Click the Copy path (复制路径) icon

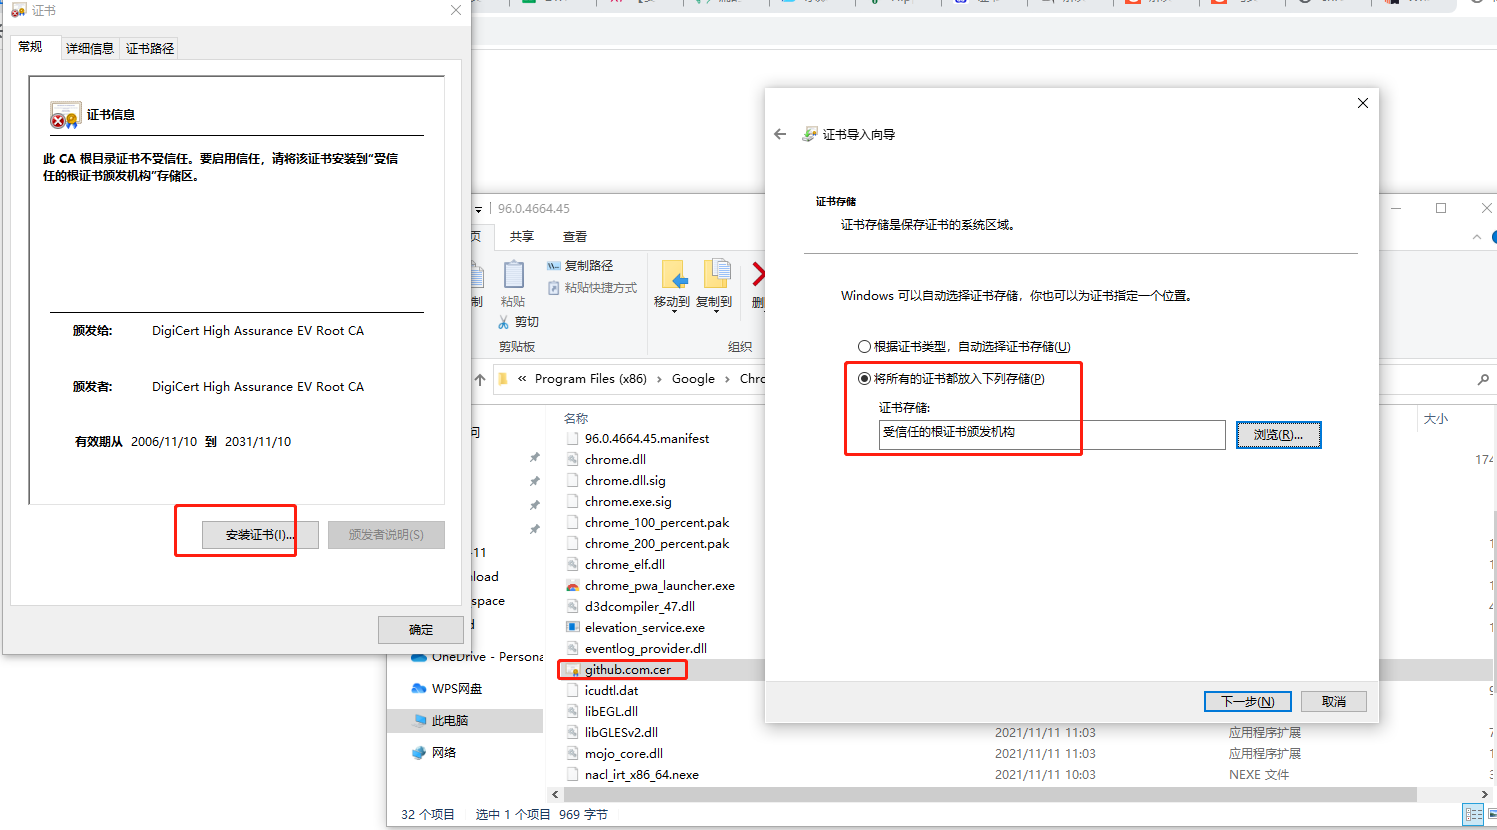point(554,266)
